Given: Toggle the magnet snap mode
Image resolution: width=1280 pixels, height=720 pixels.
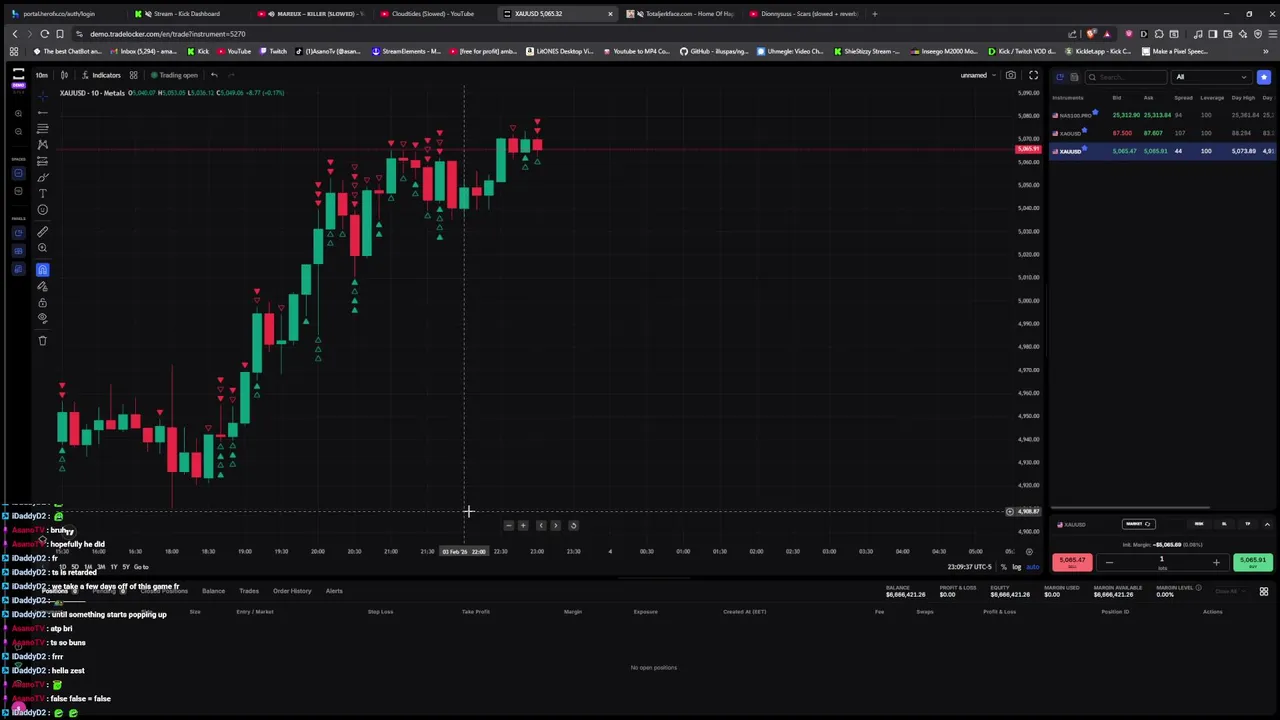Looking at the screenshot, I should 42,269.
